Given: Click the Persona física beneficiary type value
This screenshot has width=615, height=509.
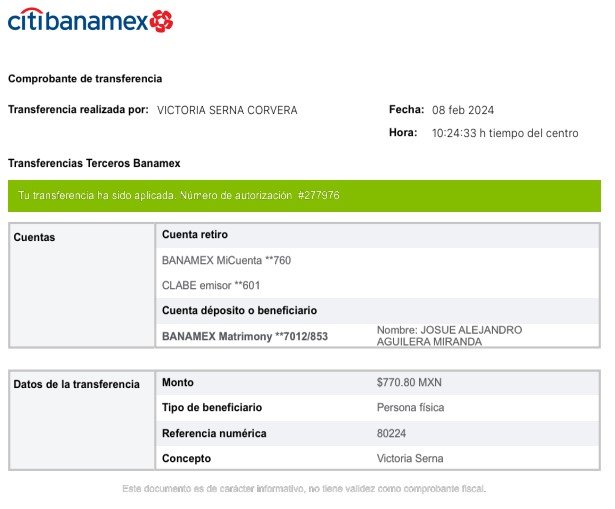Looking at the screenshot, I should click(x=411, y=408).
